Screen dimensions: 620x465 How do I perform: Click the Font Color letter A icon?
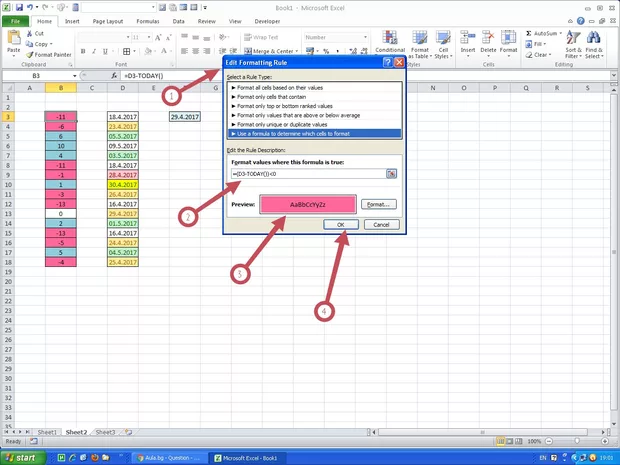click(164, 51)
